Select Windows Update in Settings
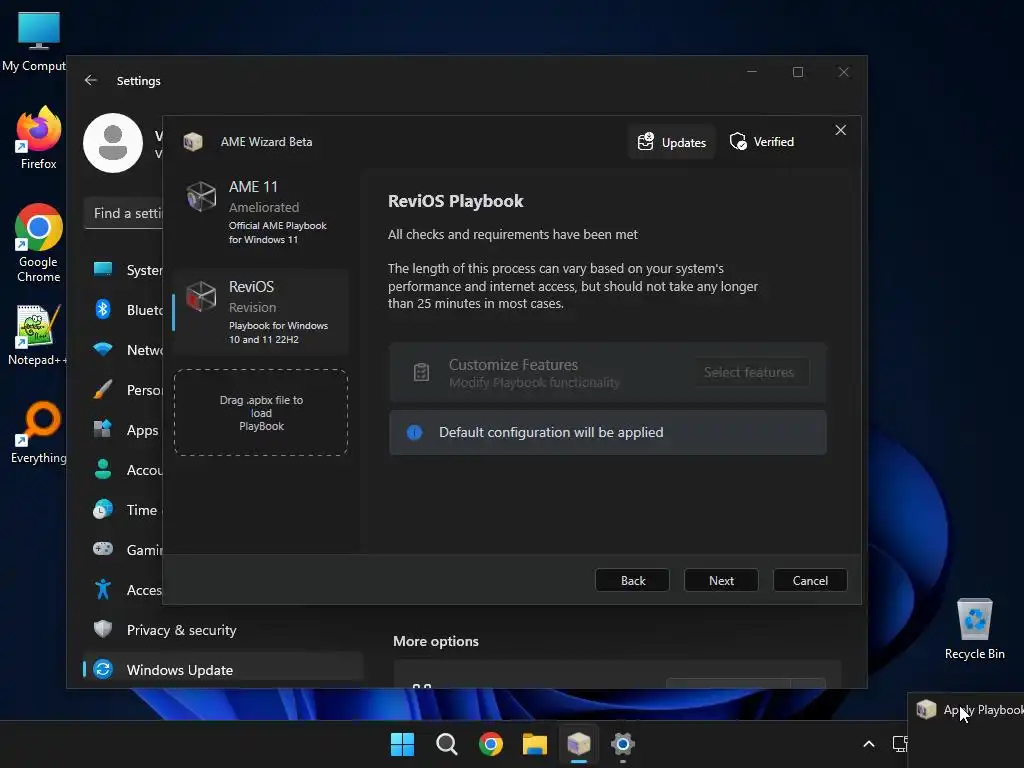Viewport: 1024px width, 768px height. click(222, 669)
